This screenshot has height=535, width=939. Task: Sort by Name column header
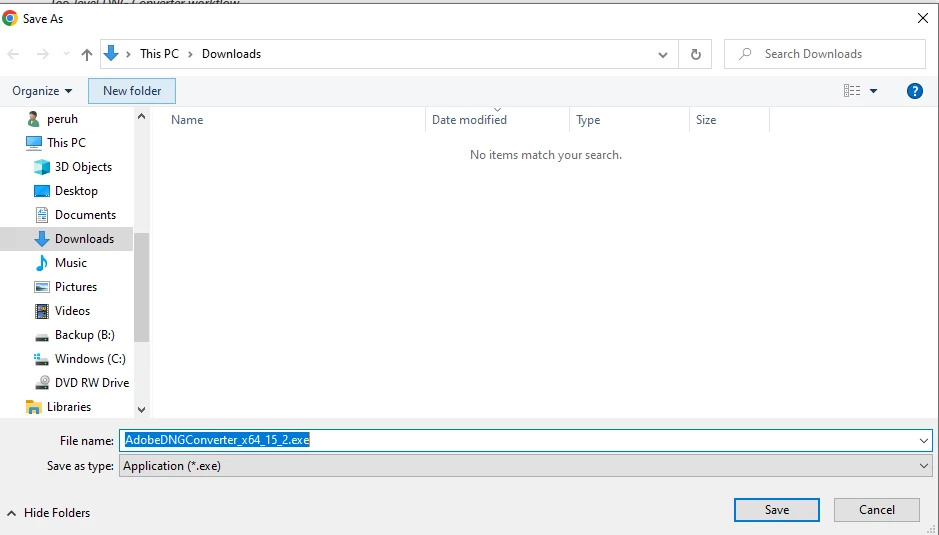[187, 120]
